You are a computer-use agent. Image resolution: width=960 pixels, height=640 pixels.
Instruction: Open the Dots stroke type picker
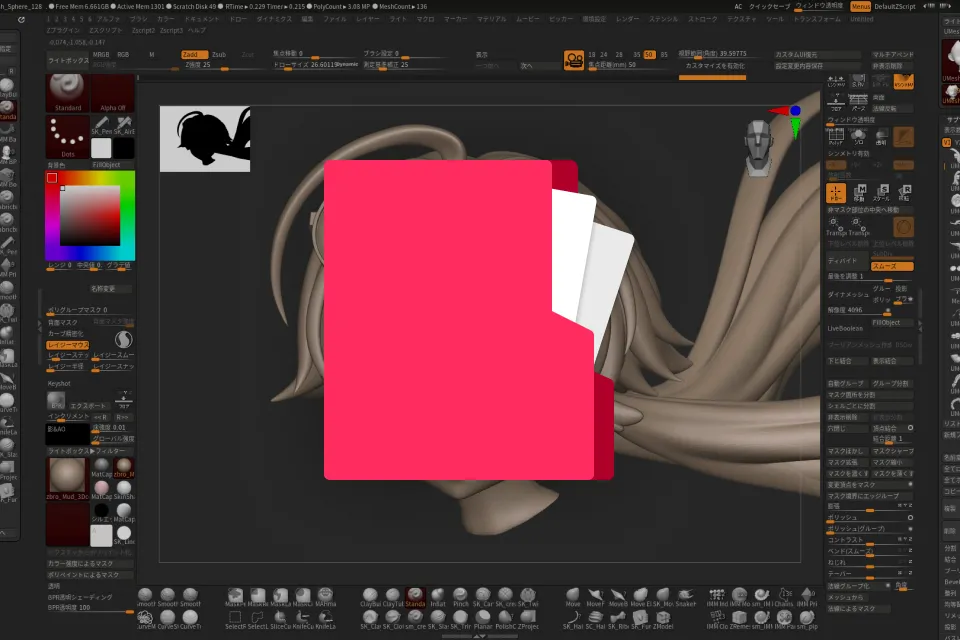click(x=67, y=137)
